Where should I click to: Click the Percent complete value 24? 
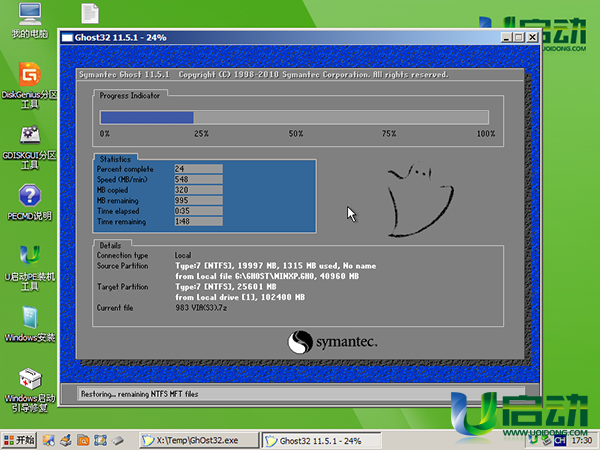(199, 169)
